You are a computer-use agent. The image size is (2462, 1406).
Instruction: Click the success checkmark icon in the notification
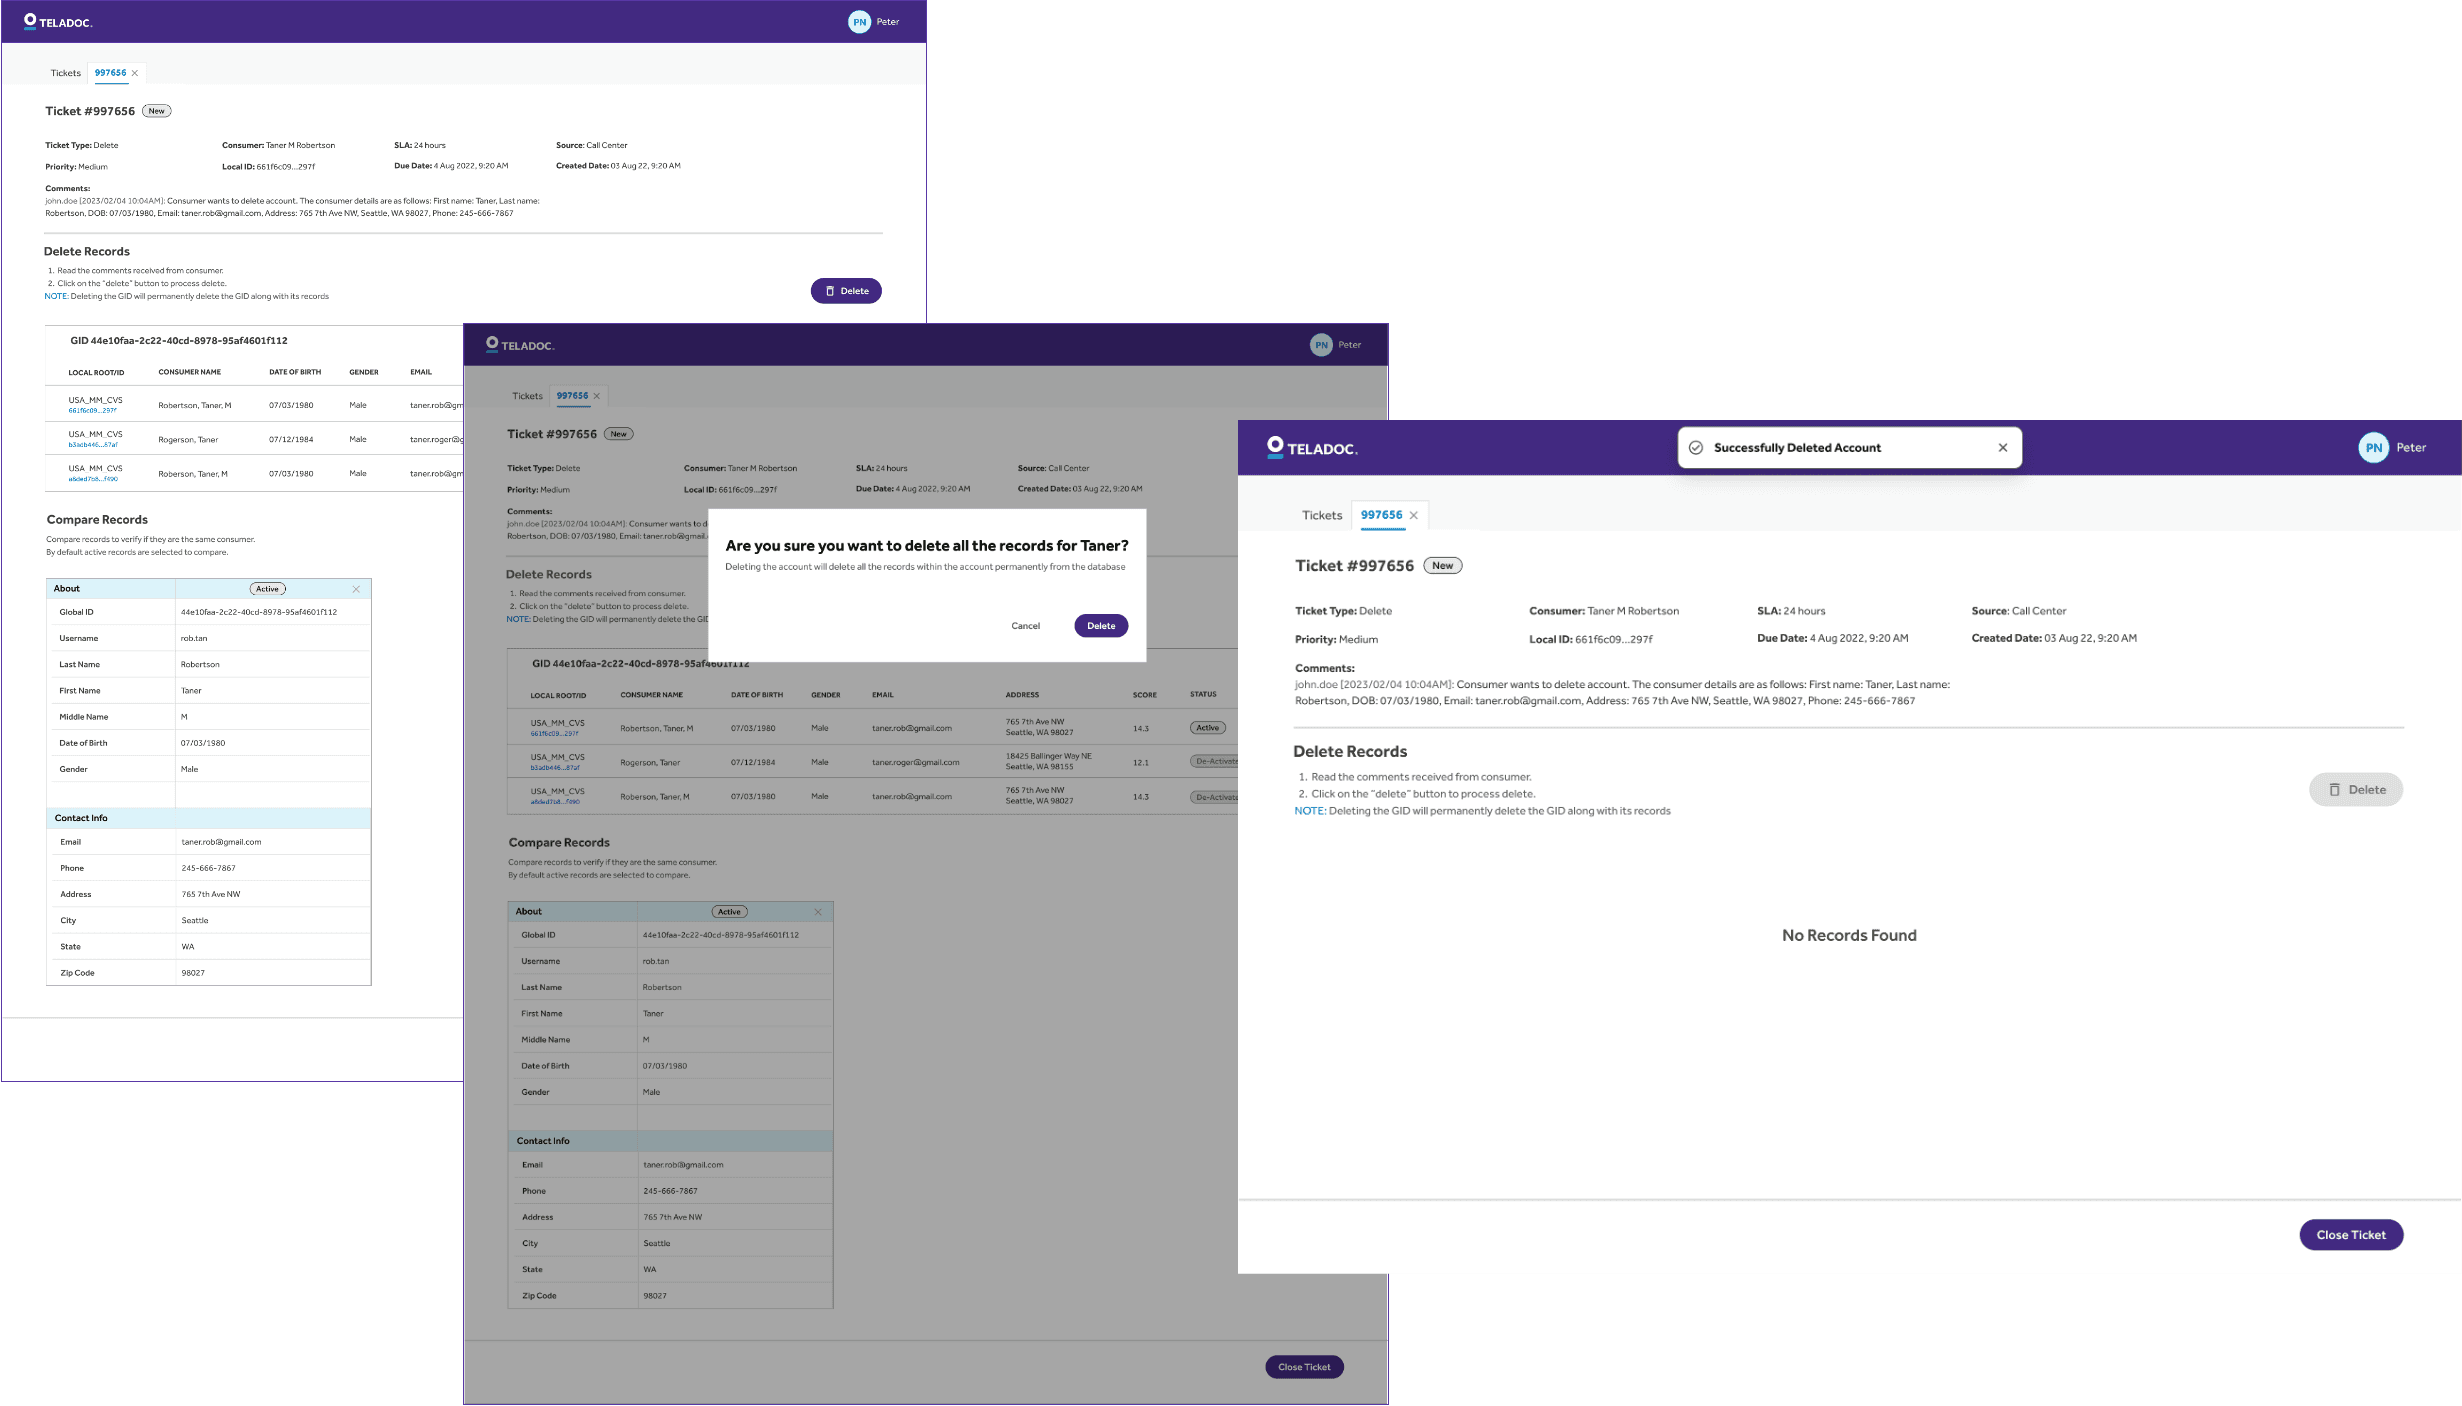1696,448
